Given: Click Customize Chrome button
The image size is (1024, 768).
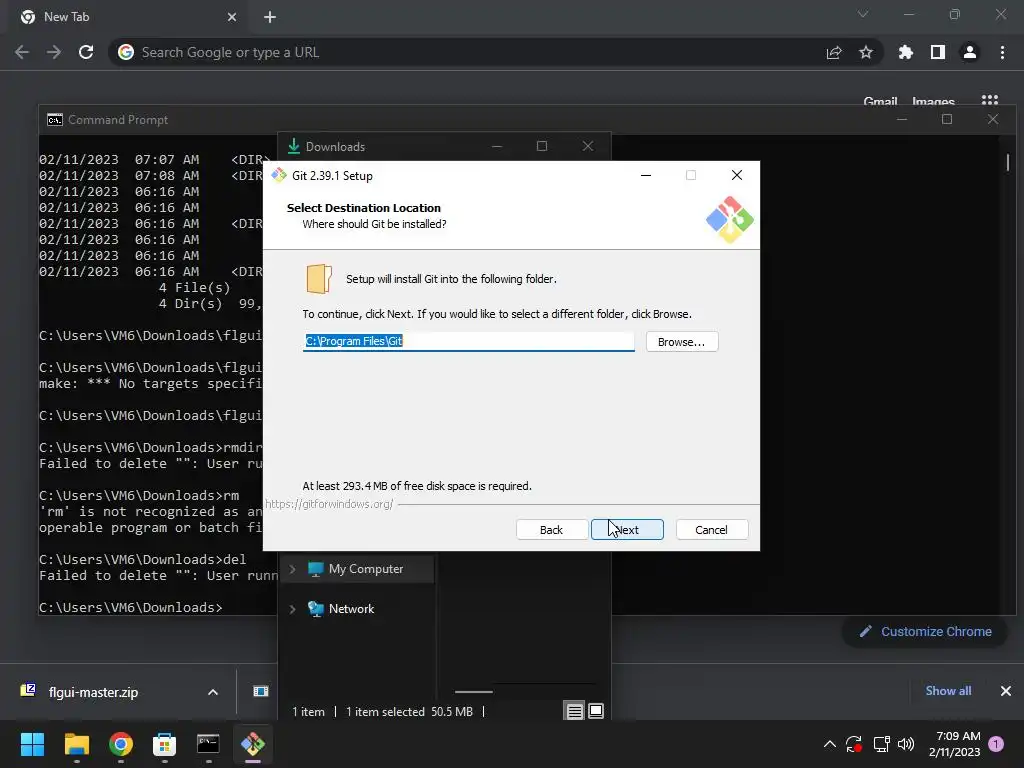Looking at the screenshot, I should click(x=925, y=632).
